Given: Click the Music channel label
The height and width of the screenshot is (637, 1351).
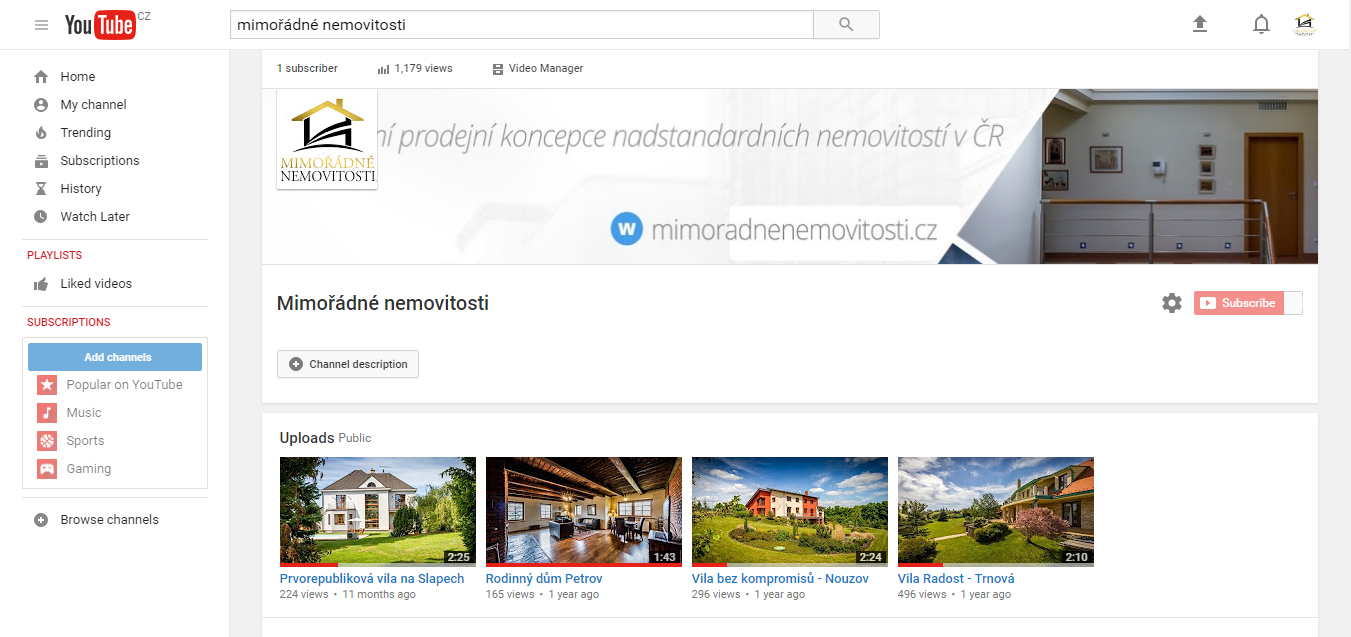Looking at the screenshot, I should pos(84,413).
